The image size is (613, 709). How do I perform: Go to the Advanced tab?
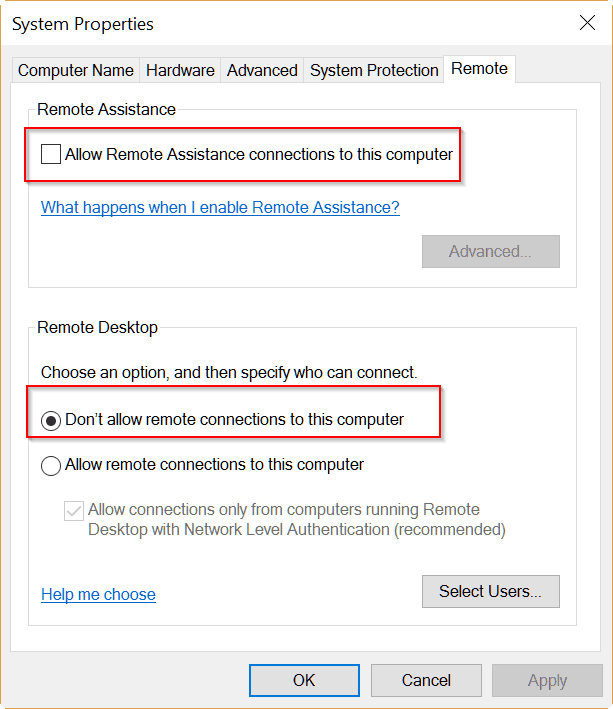tap(262, 71)
